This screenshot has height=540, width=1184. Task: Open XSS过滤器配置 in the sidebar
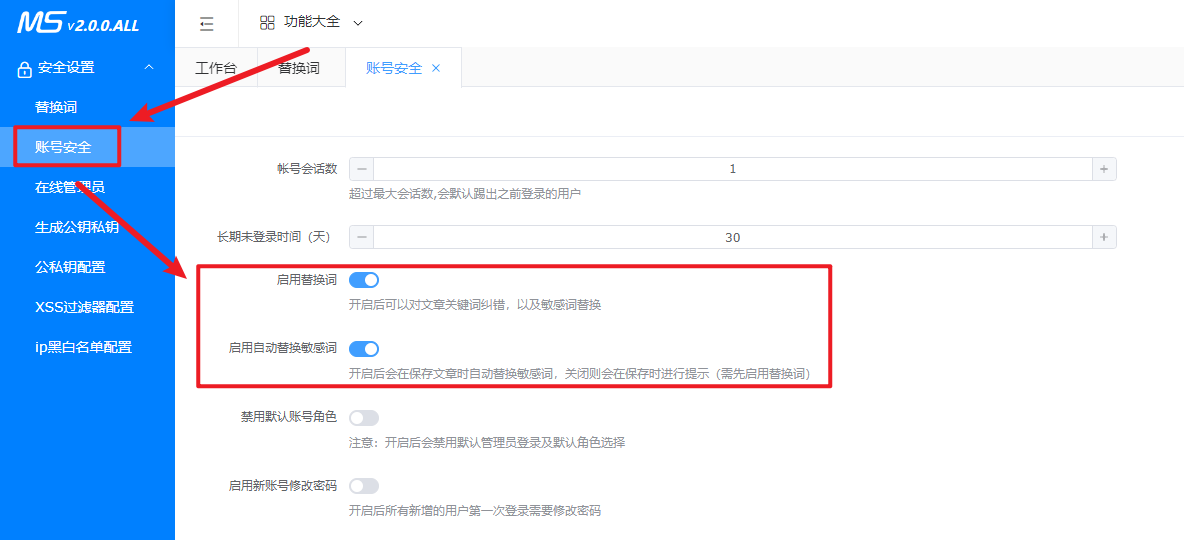point(84,307)
